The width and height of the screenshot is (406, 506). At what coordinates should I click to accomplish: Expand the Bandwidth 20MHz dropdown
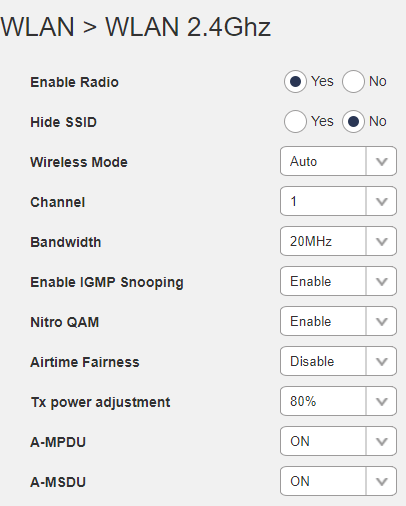338,241
